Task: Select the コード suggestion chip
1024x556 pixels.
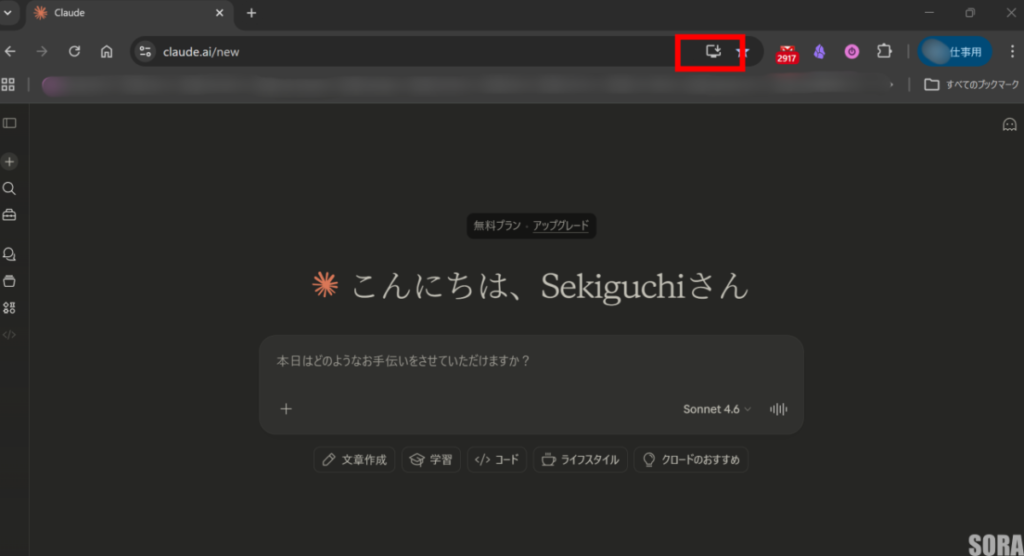Action: pos(497,460)
